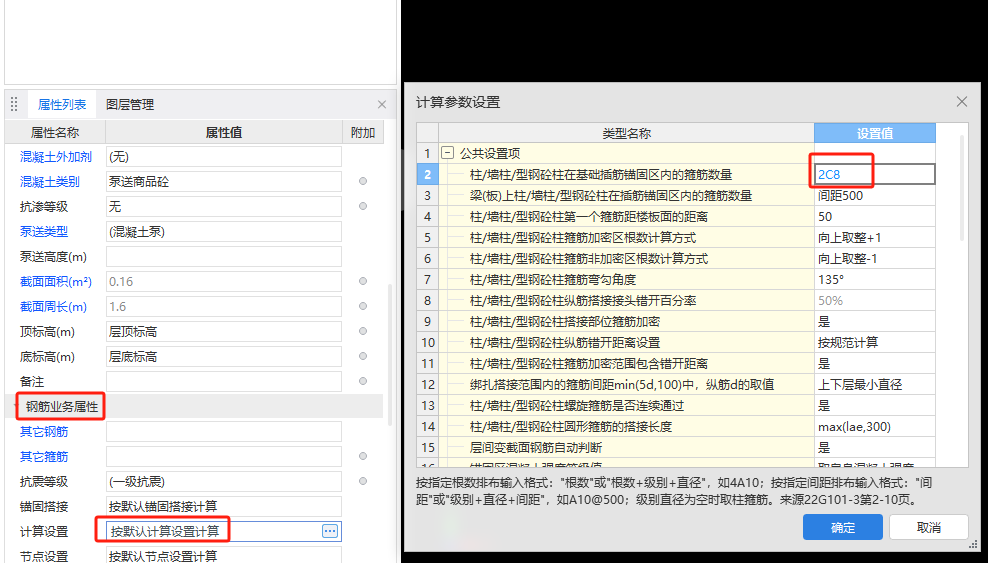This screenshot has width=988, height=563.
Task: Toggle 附加 radio for 截面面积 row
Action: [363, 282]
